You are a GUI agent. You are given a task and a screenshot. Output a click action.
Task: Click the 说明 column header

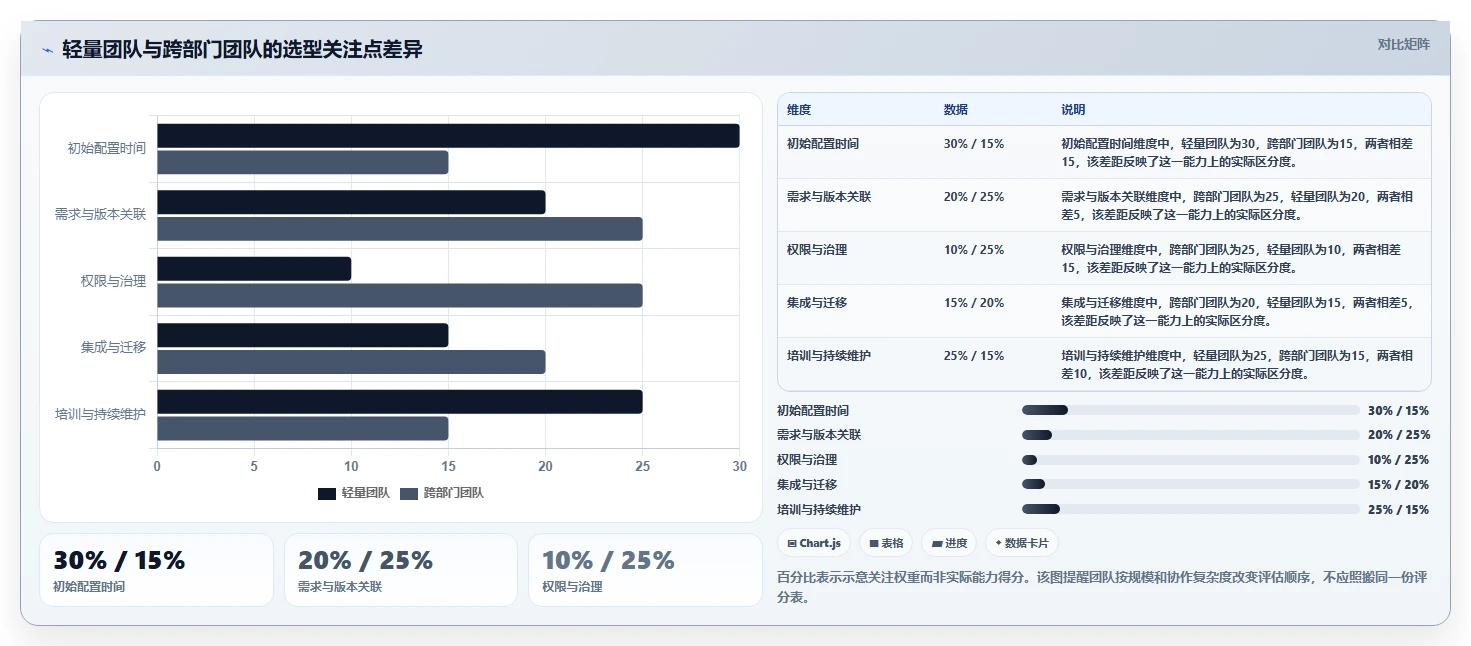pos(1073,110)
